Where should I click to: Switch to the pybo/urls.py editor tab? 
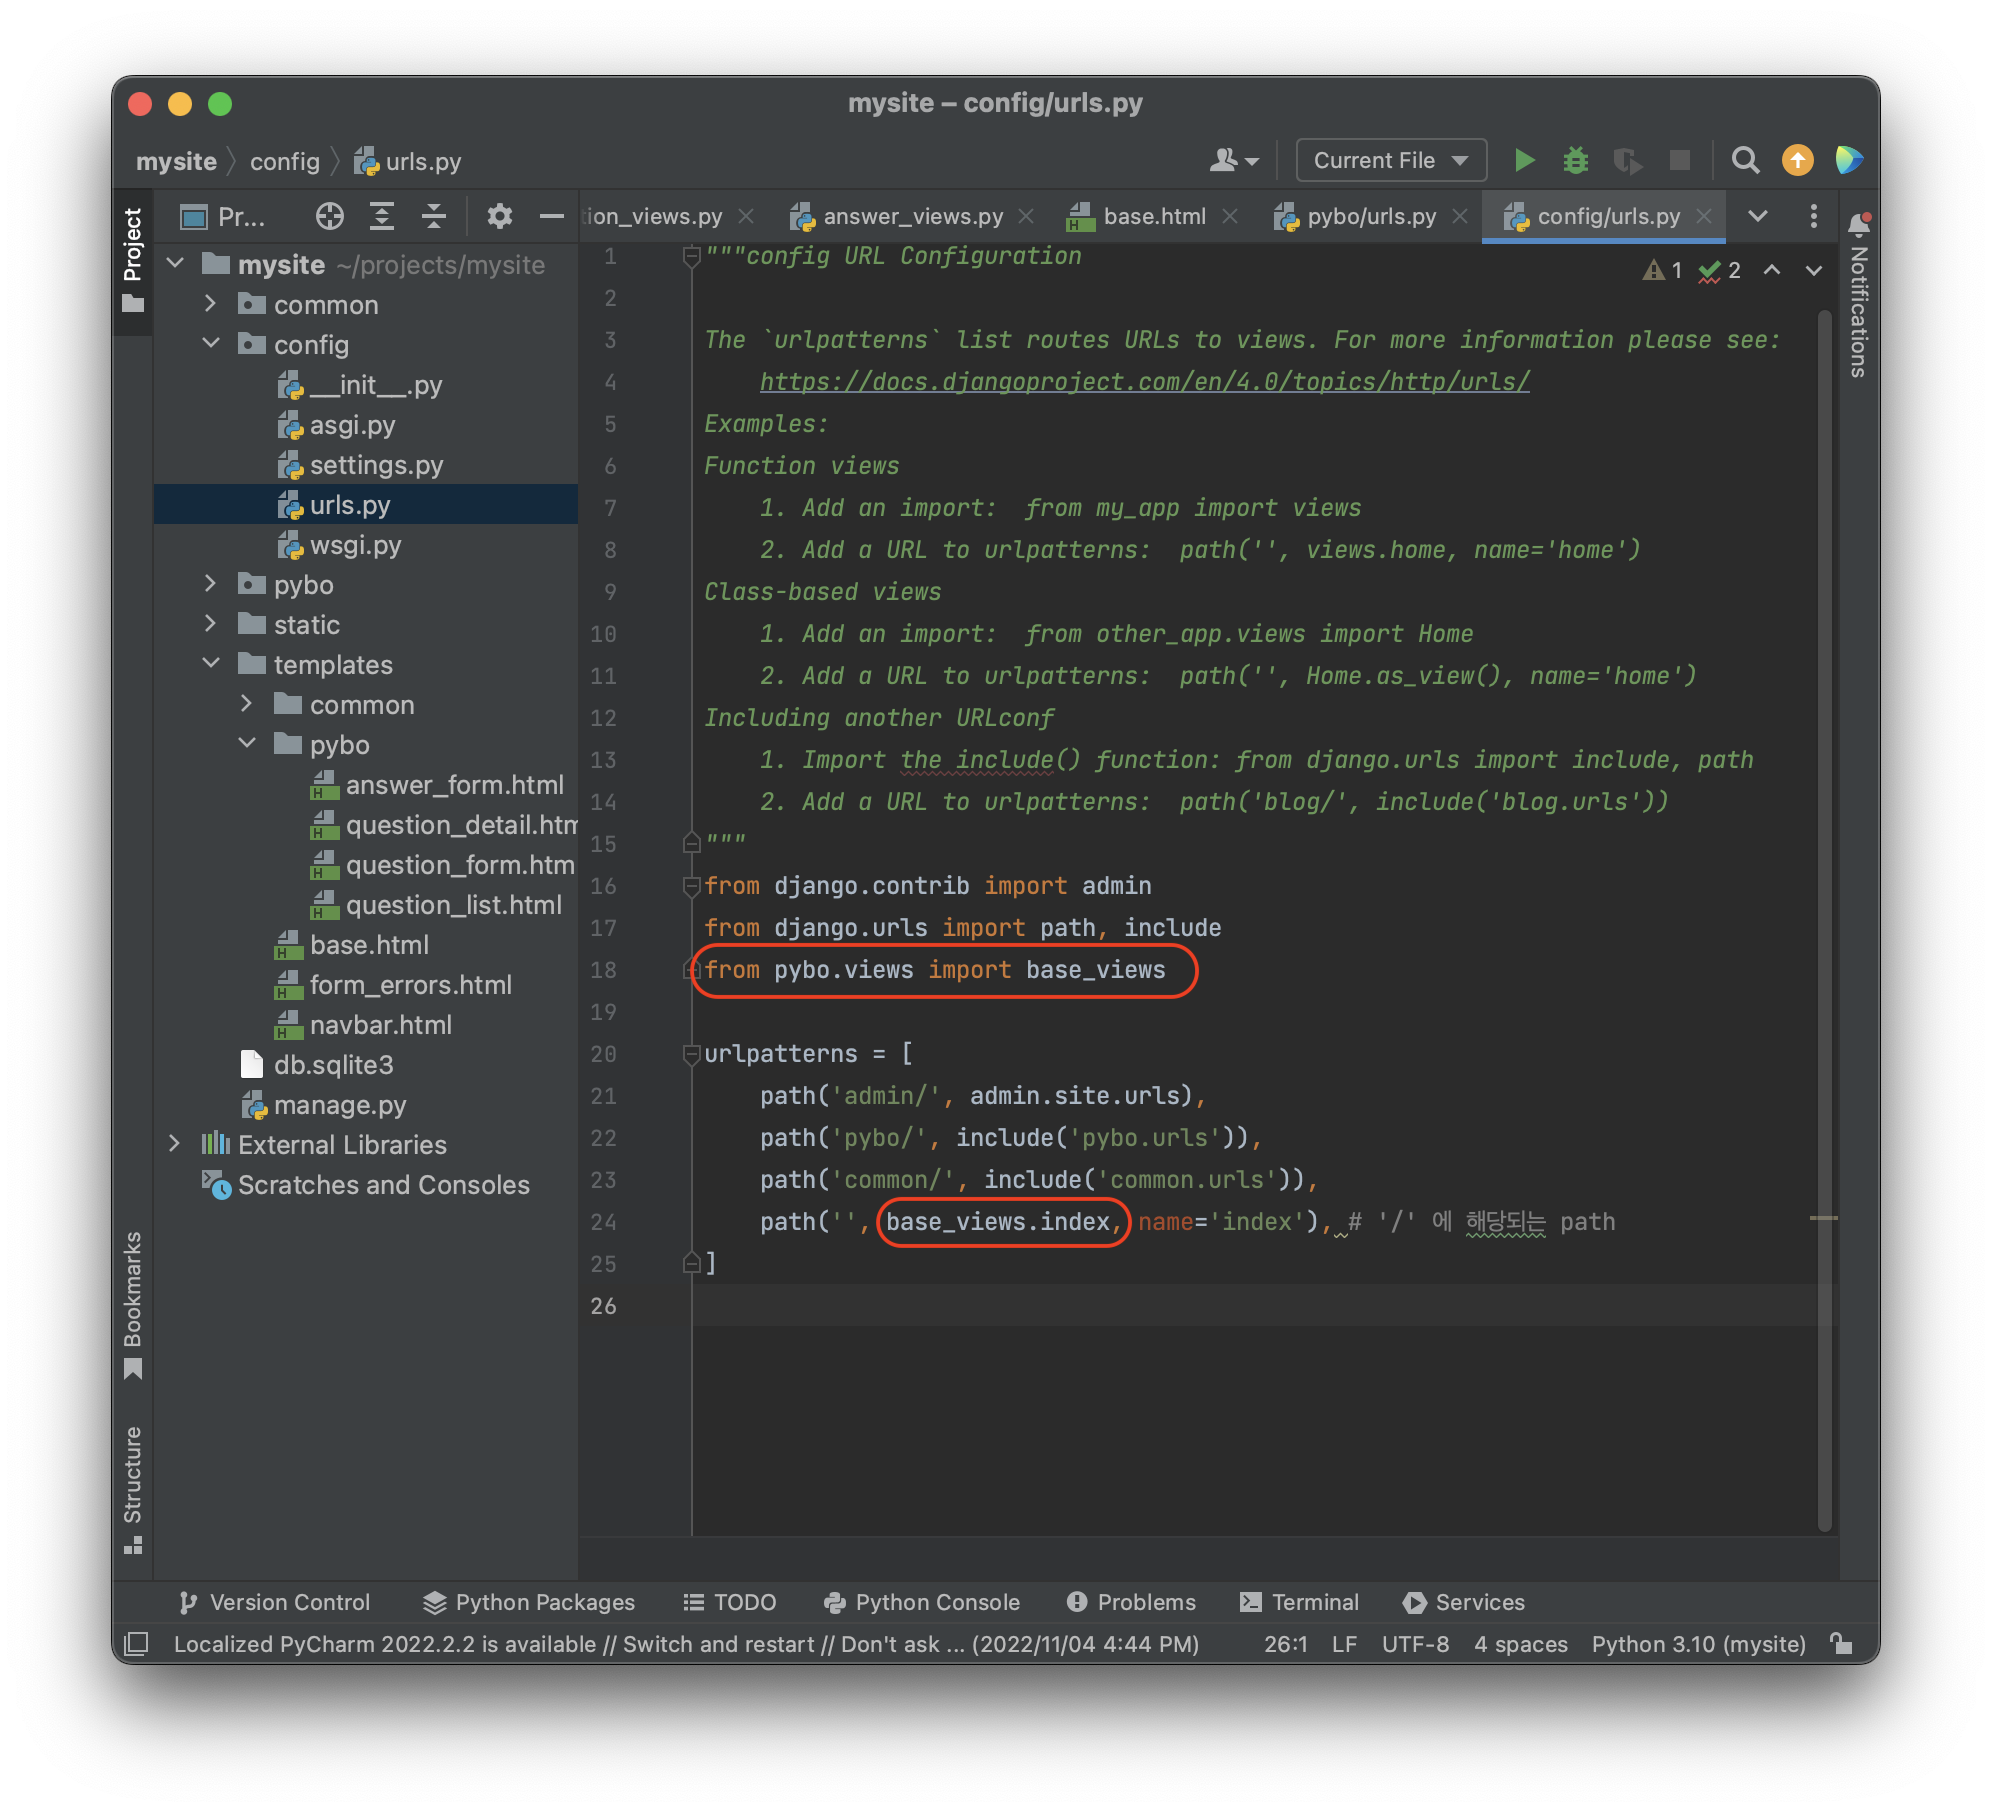(1370, 216)
